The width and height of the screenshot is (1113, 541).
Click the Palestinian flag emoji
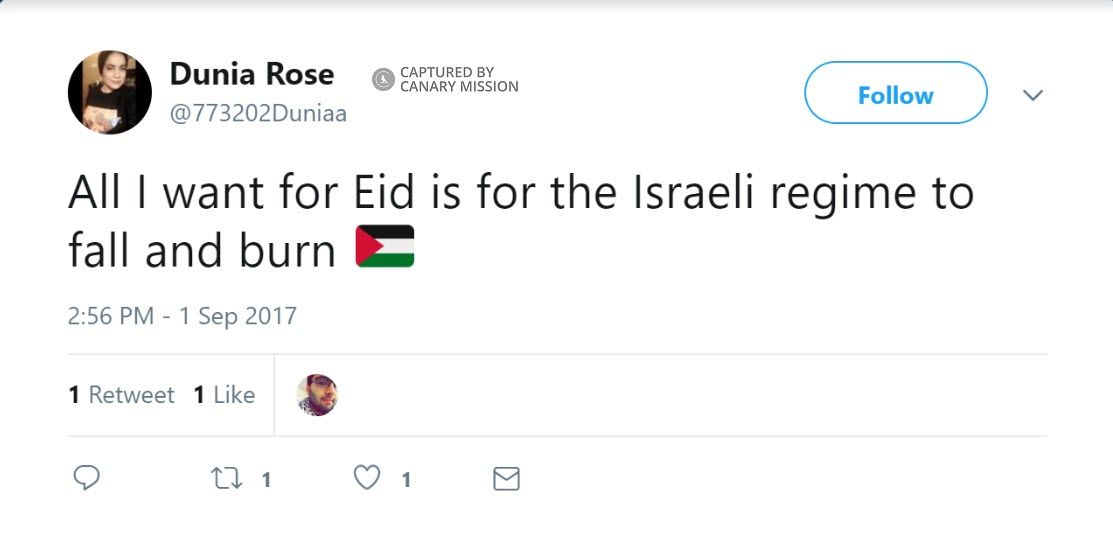pyautogui.click(x=384, y=247)
